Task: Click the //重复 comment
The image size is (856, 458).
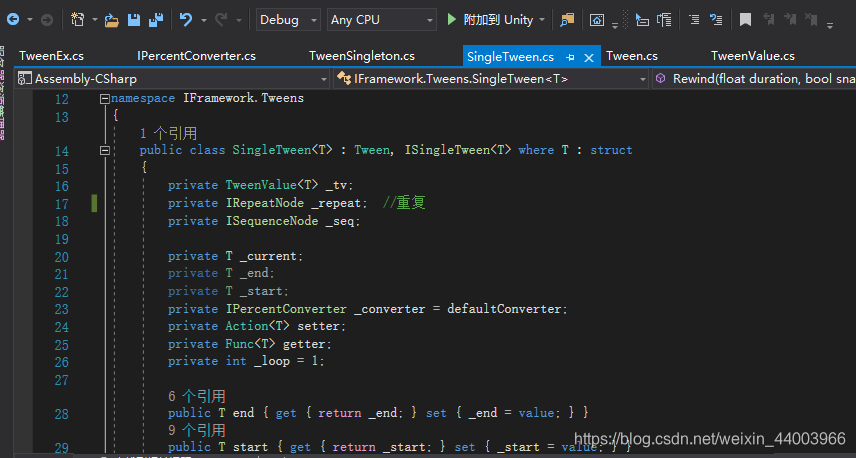Action: click(x=404, y=203)
